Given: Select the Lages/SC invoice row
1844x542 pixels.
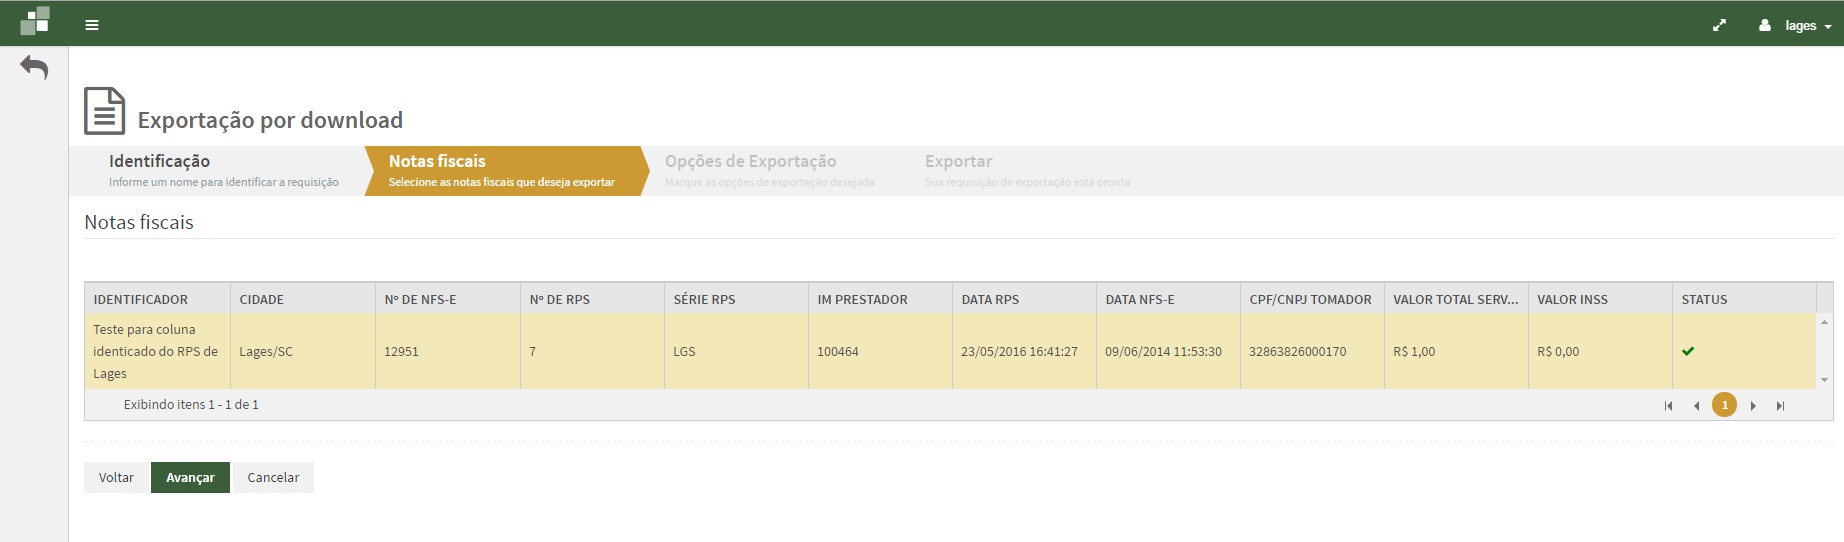Looking at the screenshot, I should [x=266, y=351].
